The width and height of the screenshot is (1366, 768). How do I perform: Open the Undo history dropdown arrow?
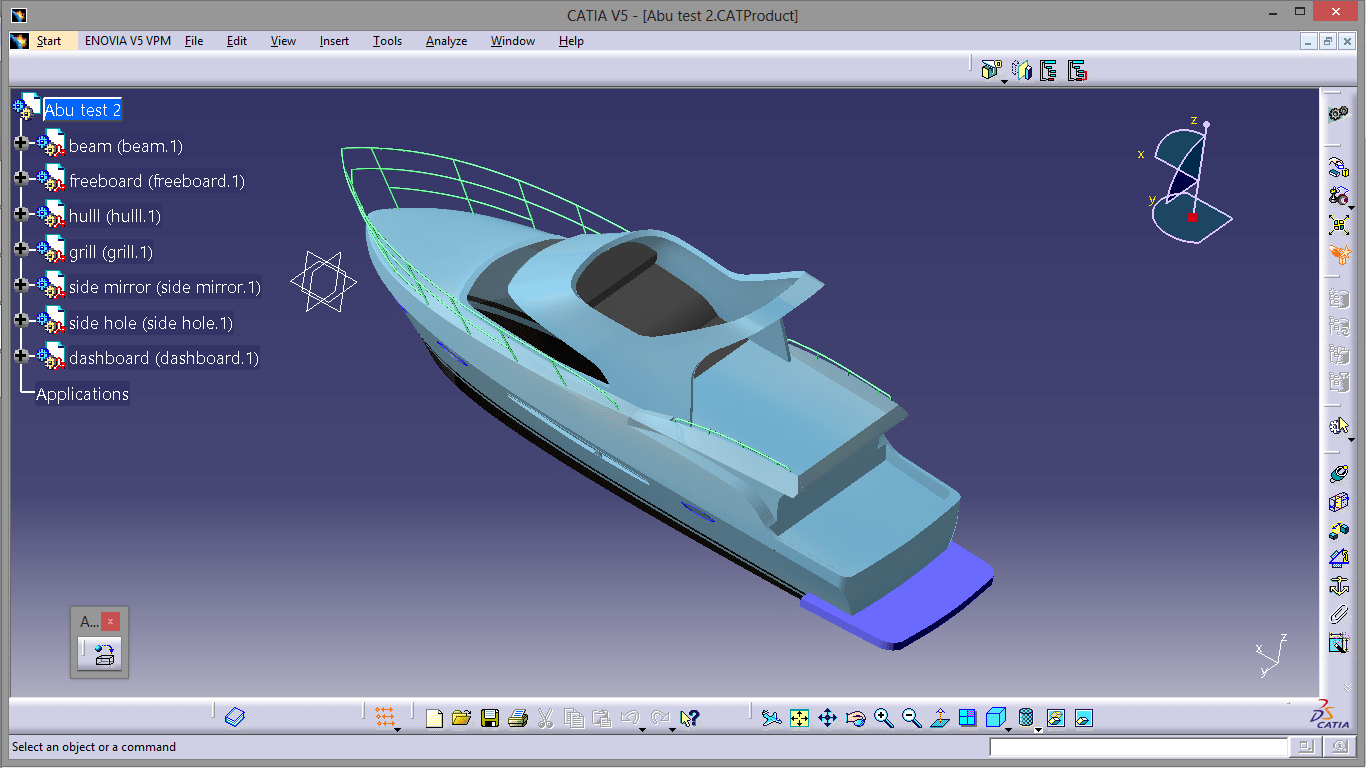pos(643,729)
